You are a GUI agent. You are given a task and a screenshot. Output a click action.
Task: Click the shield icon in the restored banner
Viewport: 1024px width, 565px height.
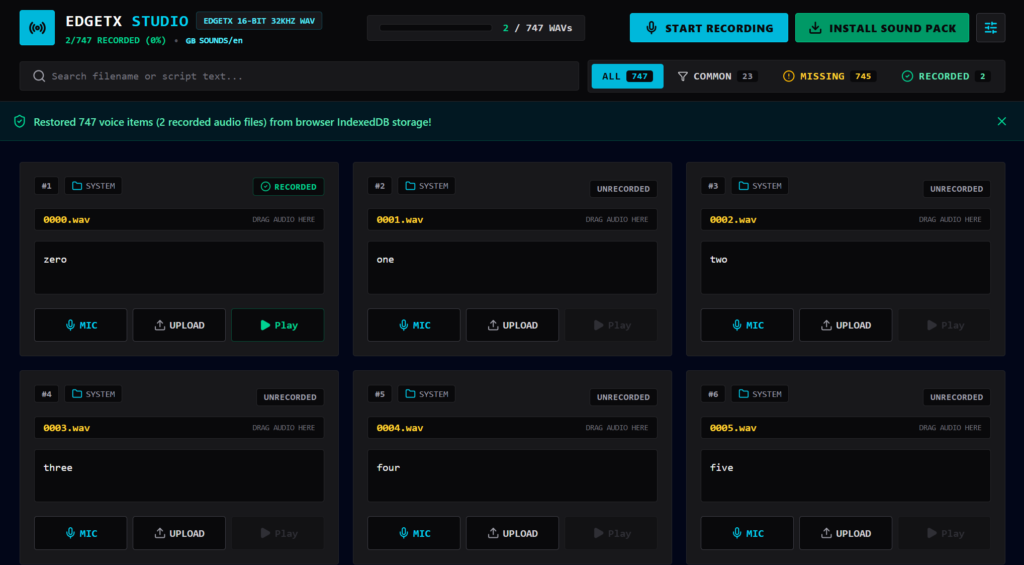(20, 121)
